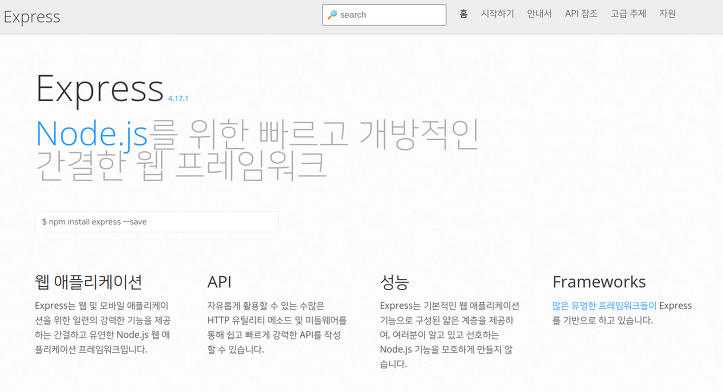Click the paragraph under 웹 애플리케이션 heading

(103, 327)
